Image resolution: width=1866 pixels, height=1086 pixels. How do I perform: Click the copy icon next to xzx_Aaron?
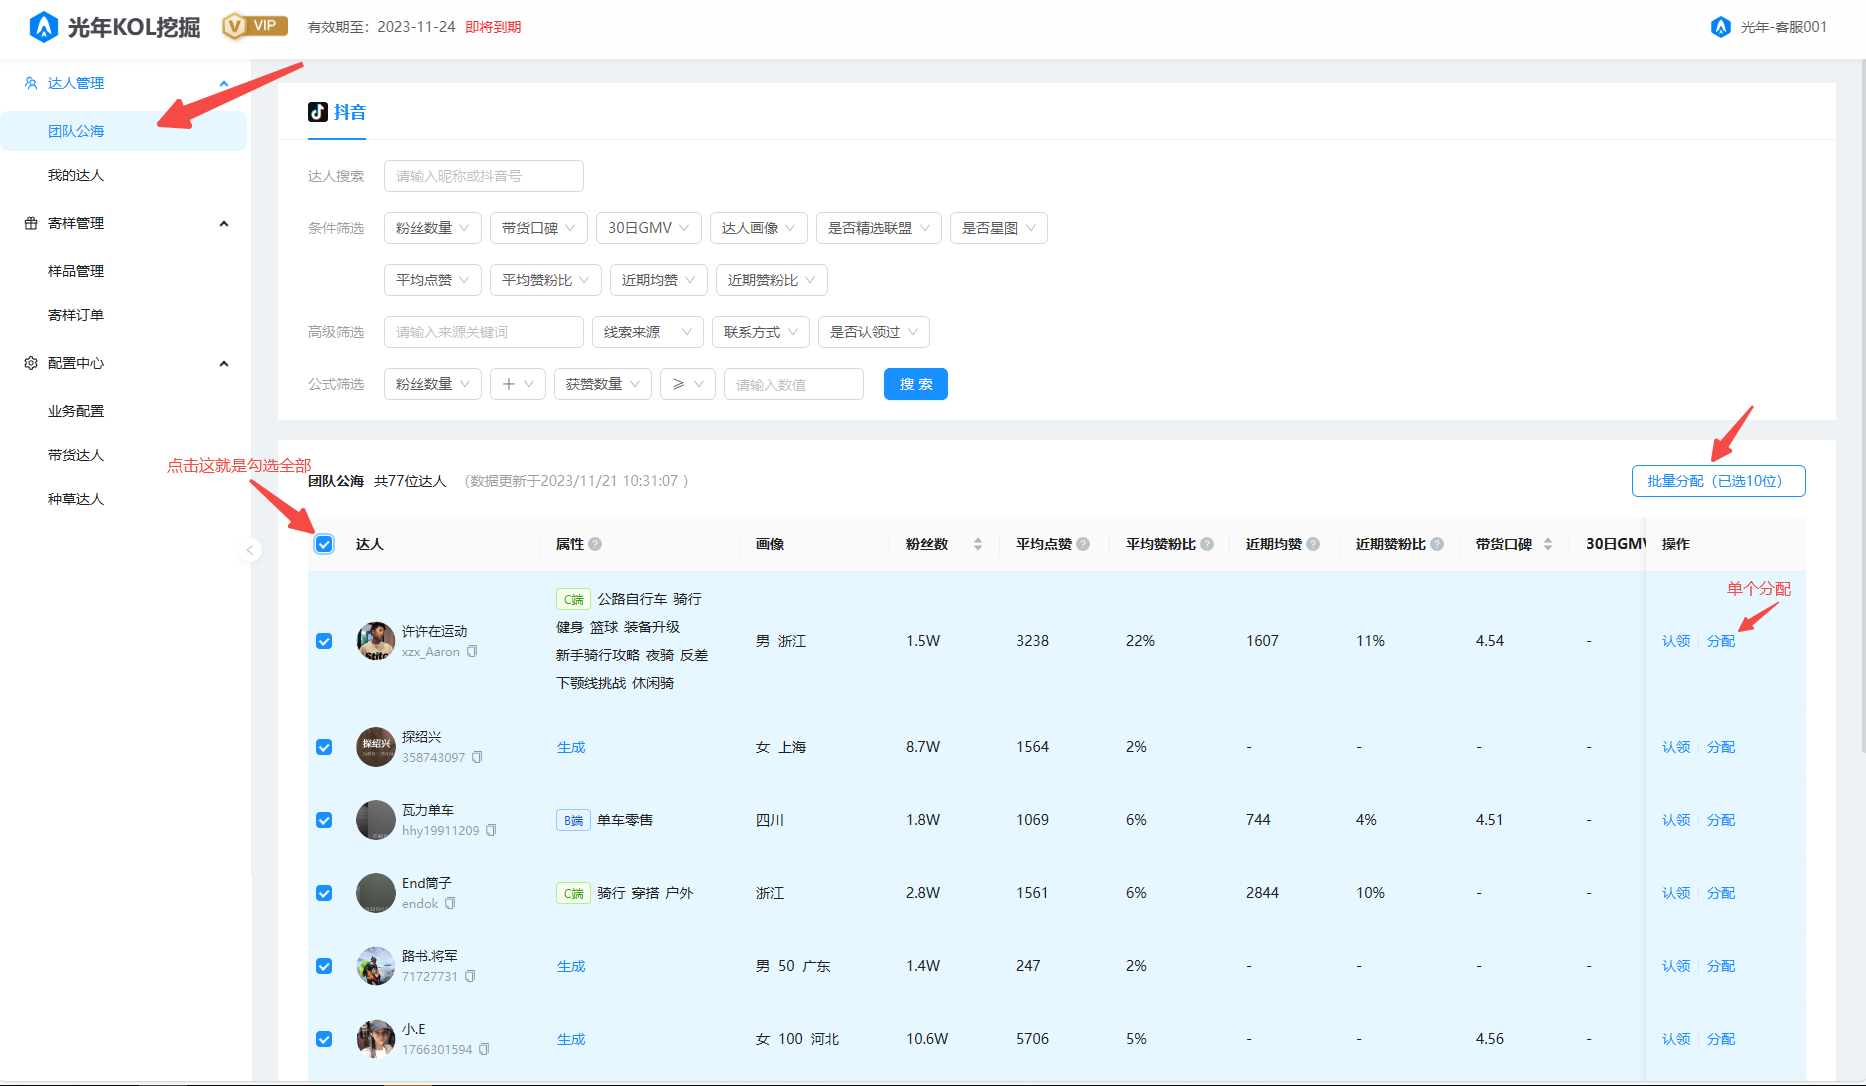(x=472, y=652)
